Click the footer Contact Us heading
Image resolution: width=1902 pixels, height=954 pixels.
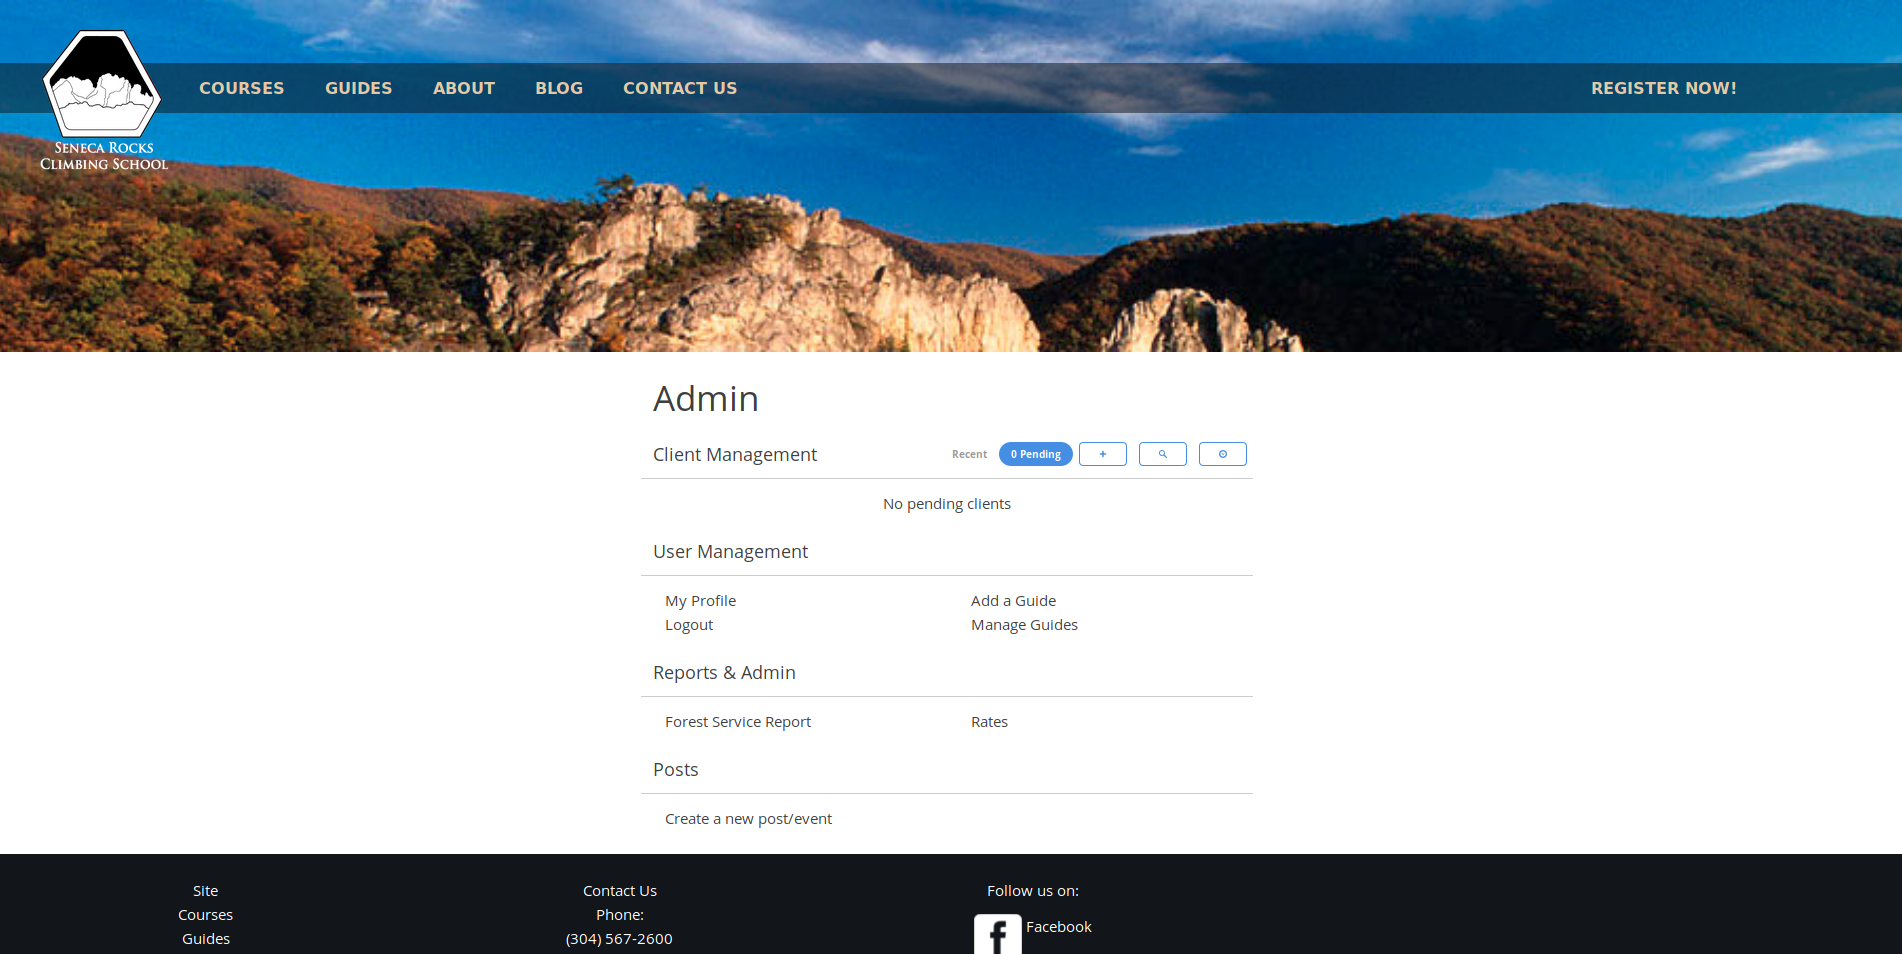tap(620, 891)
